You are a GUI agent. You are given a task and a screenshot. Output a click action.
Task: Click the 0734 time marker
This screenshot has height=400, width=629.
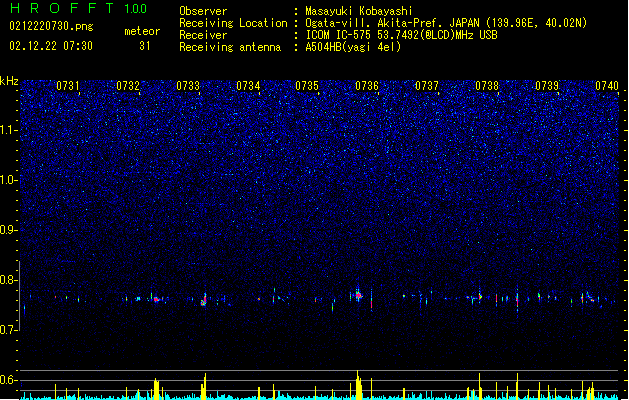tap(248, 86)
